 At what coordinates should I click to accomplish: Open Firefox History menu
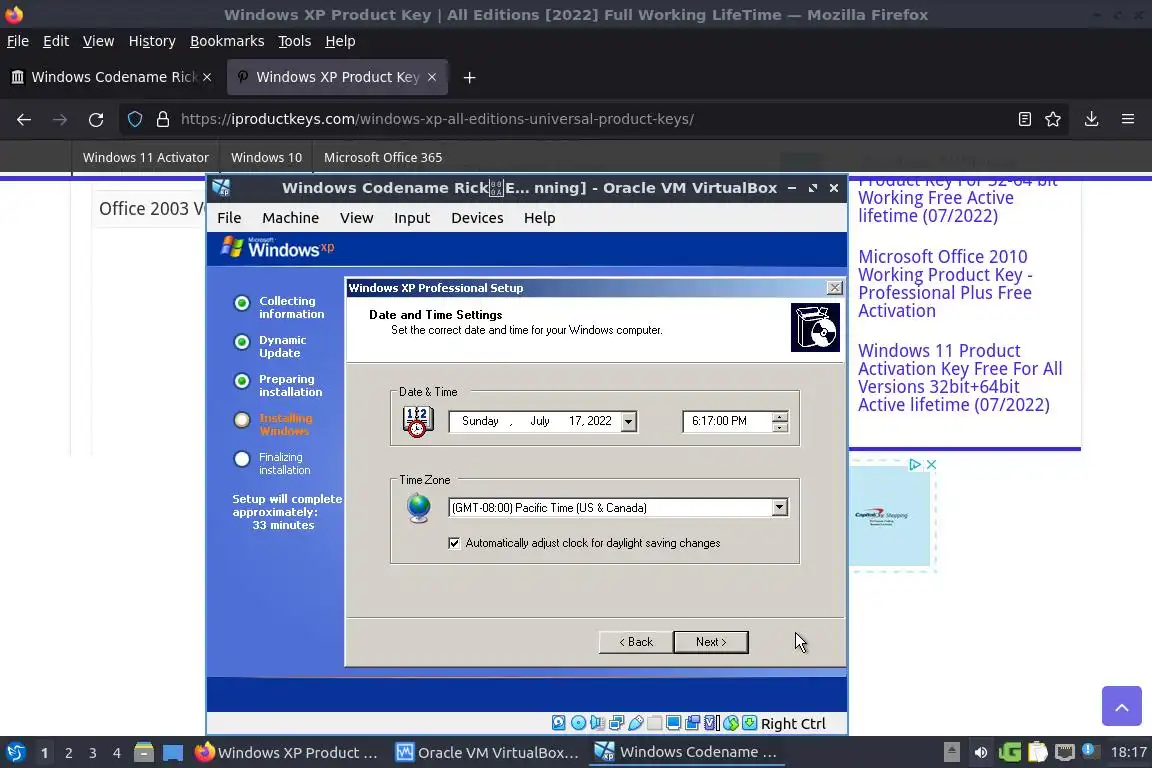pos(152,41)
